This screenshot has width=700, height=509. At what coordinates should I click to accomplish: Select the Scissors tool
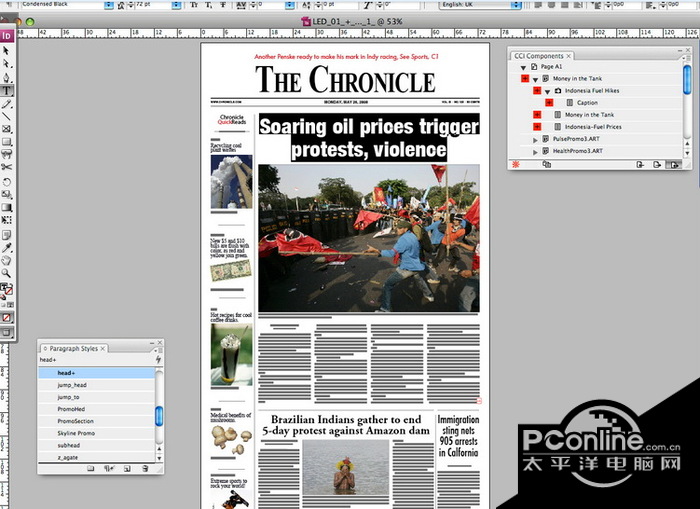(x=6, y=167)
